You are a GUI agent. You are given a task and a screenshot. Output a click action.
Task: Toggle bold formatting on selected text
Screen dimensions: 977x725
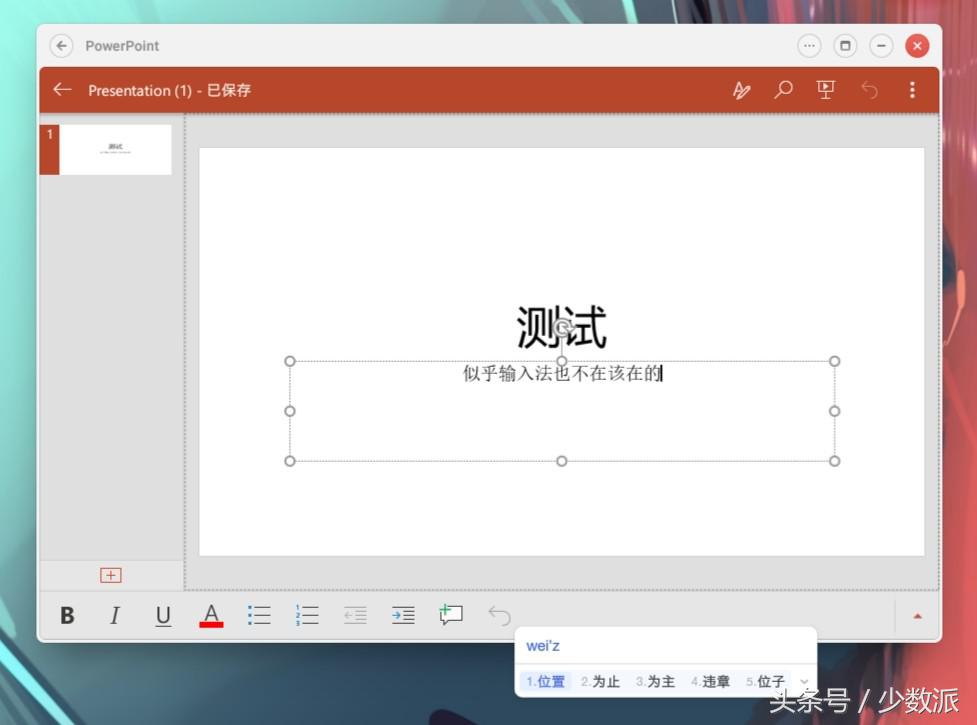(x=66, y=615)
